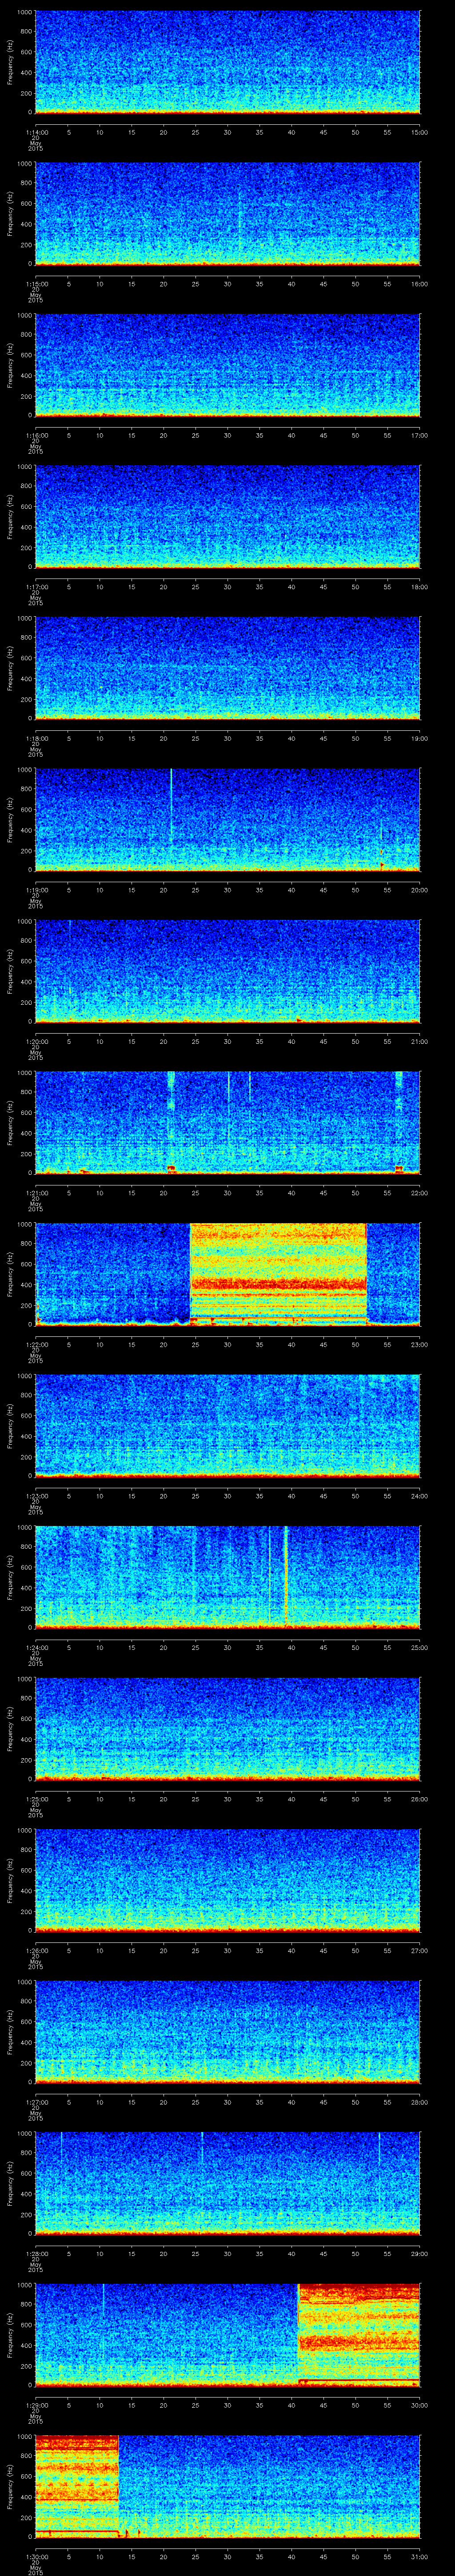Click the '20:00' end time label
455x2576 pixels.
(420, 890)
